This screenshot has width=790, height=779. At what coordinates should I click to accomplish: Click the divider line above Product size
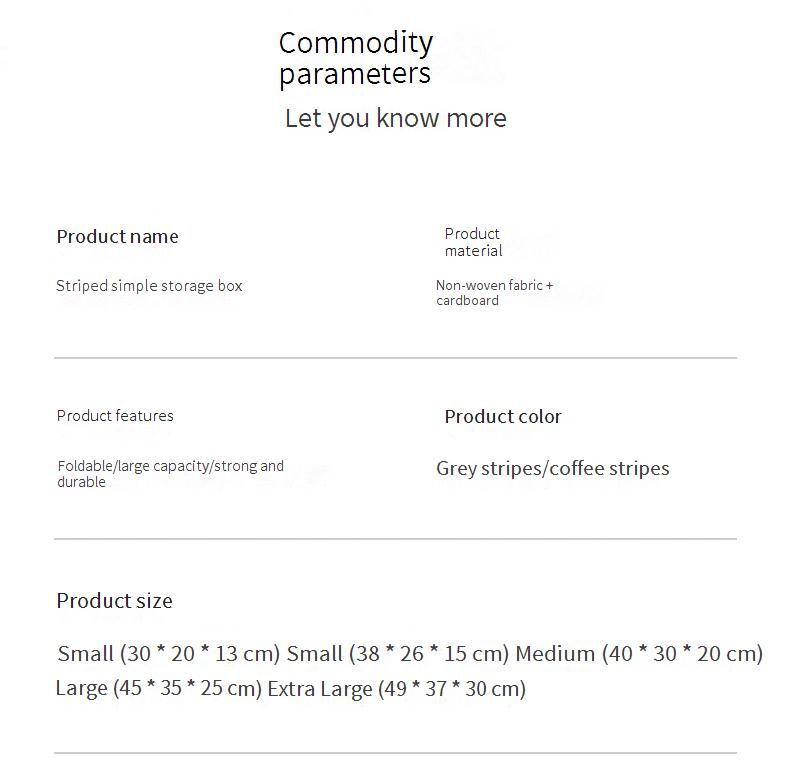coord(395,539)
